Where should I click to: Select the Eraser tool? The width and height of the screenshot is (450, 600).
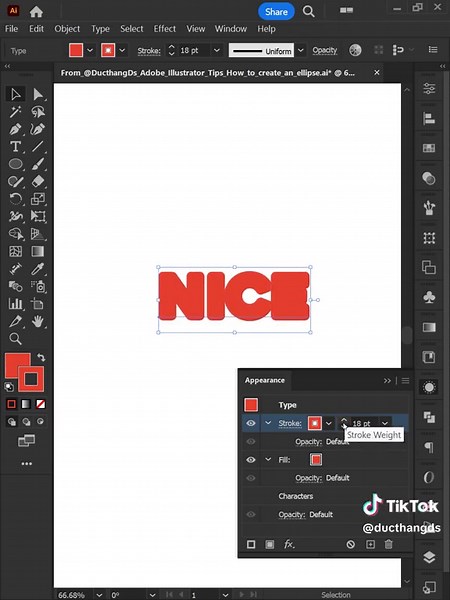38,181
